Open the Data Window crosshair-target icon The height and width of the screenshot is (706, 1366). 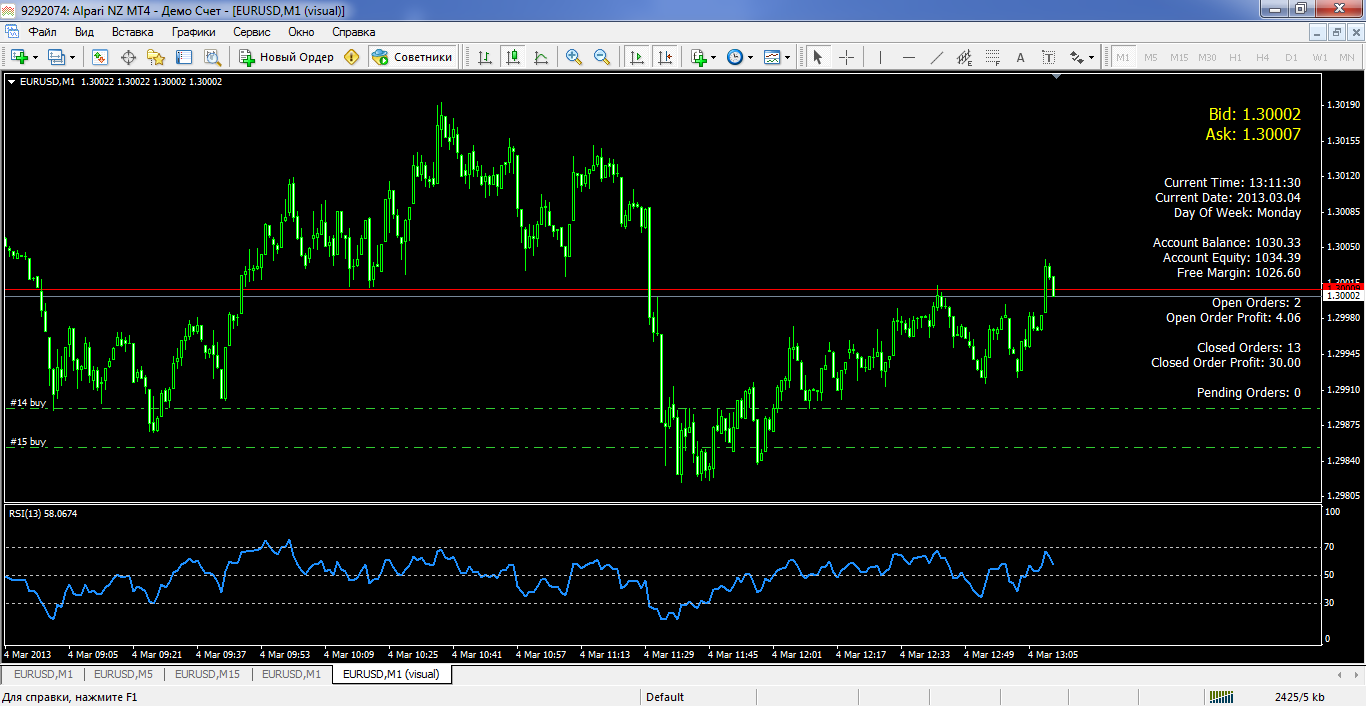(x=128, y=57)
